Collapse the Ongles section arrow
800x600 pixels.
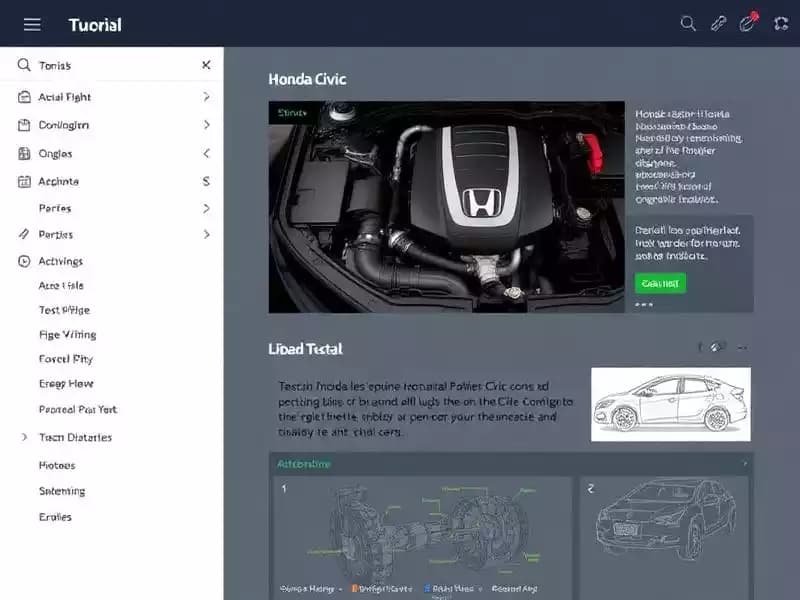206,154
